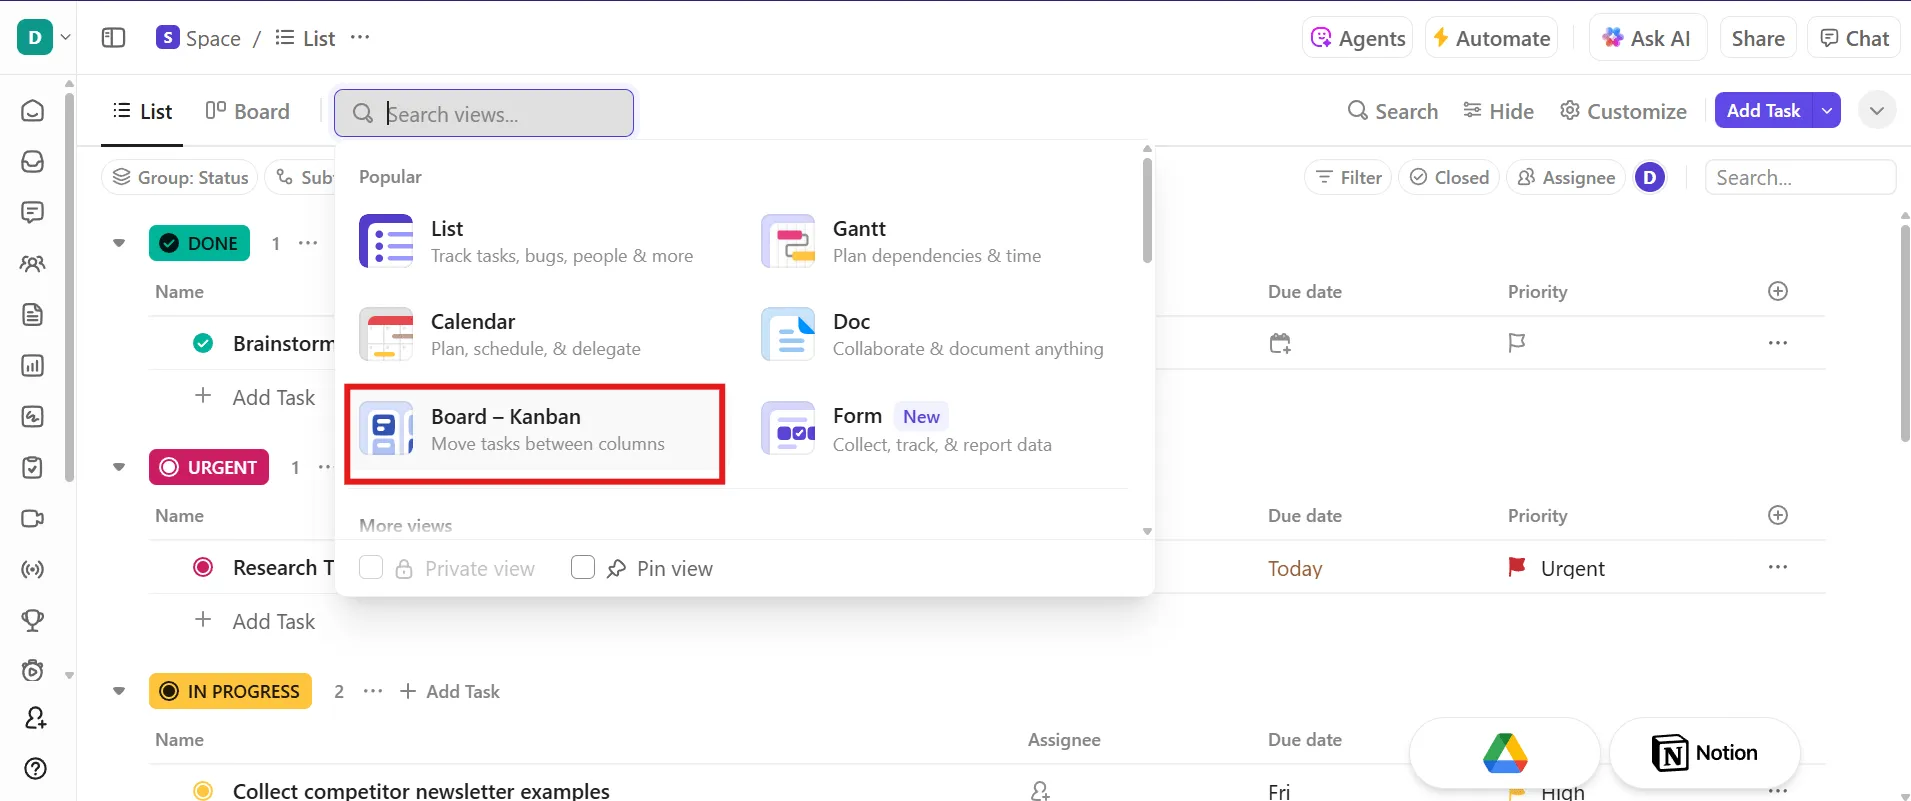Collapse the IN PROGRESS group

(x=119, y=691)
